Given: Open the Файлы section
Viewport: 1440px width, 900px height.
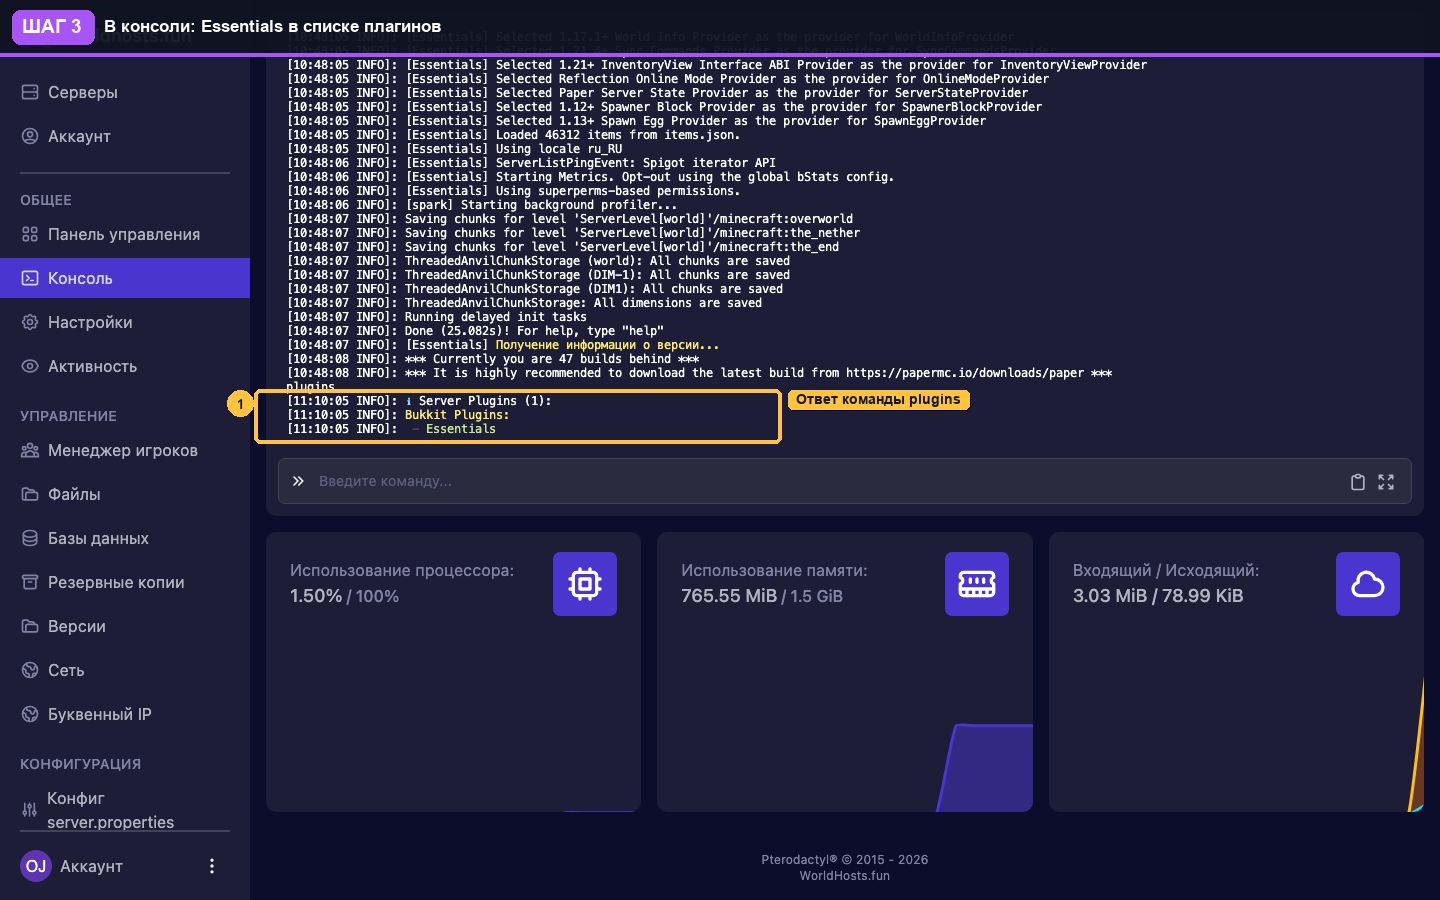Looking at the screenshot, I should pyautogui.click(x=125, y=494).
